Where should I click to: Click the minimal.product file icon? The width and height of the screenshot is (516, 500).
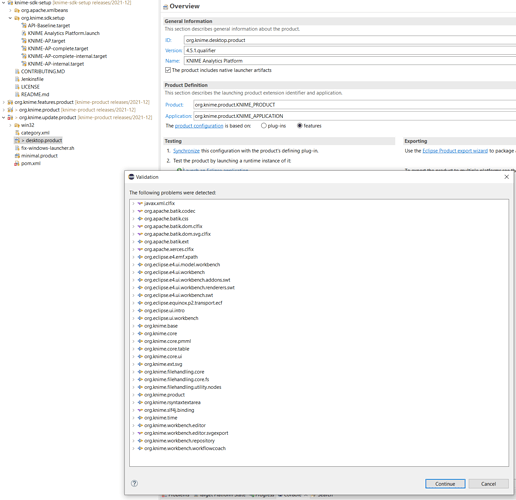point(17,156)
